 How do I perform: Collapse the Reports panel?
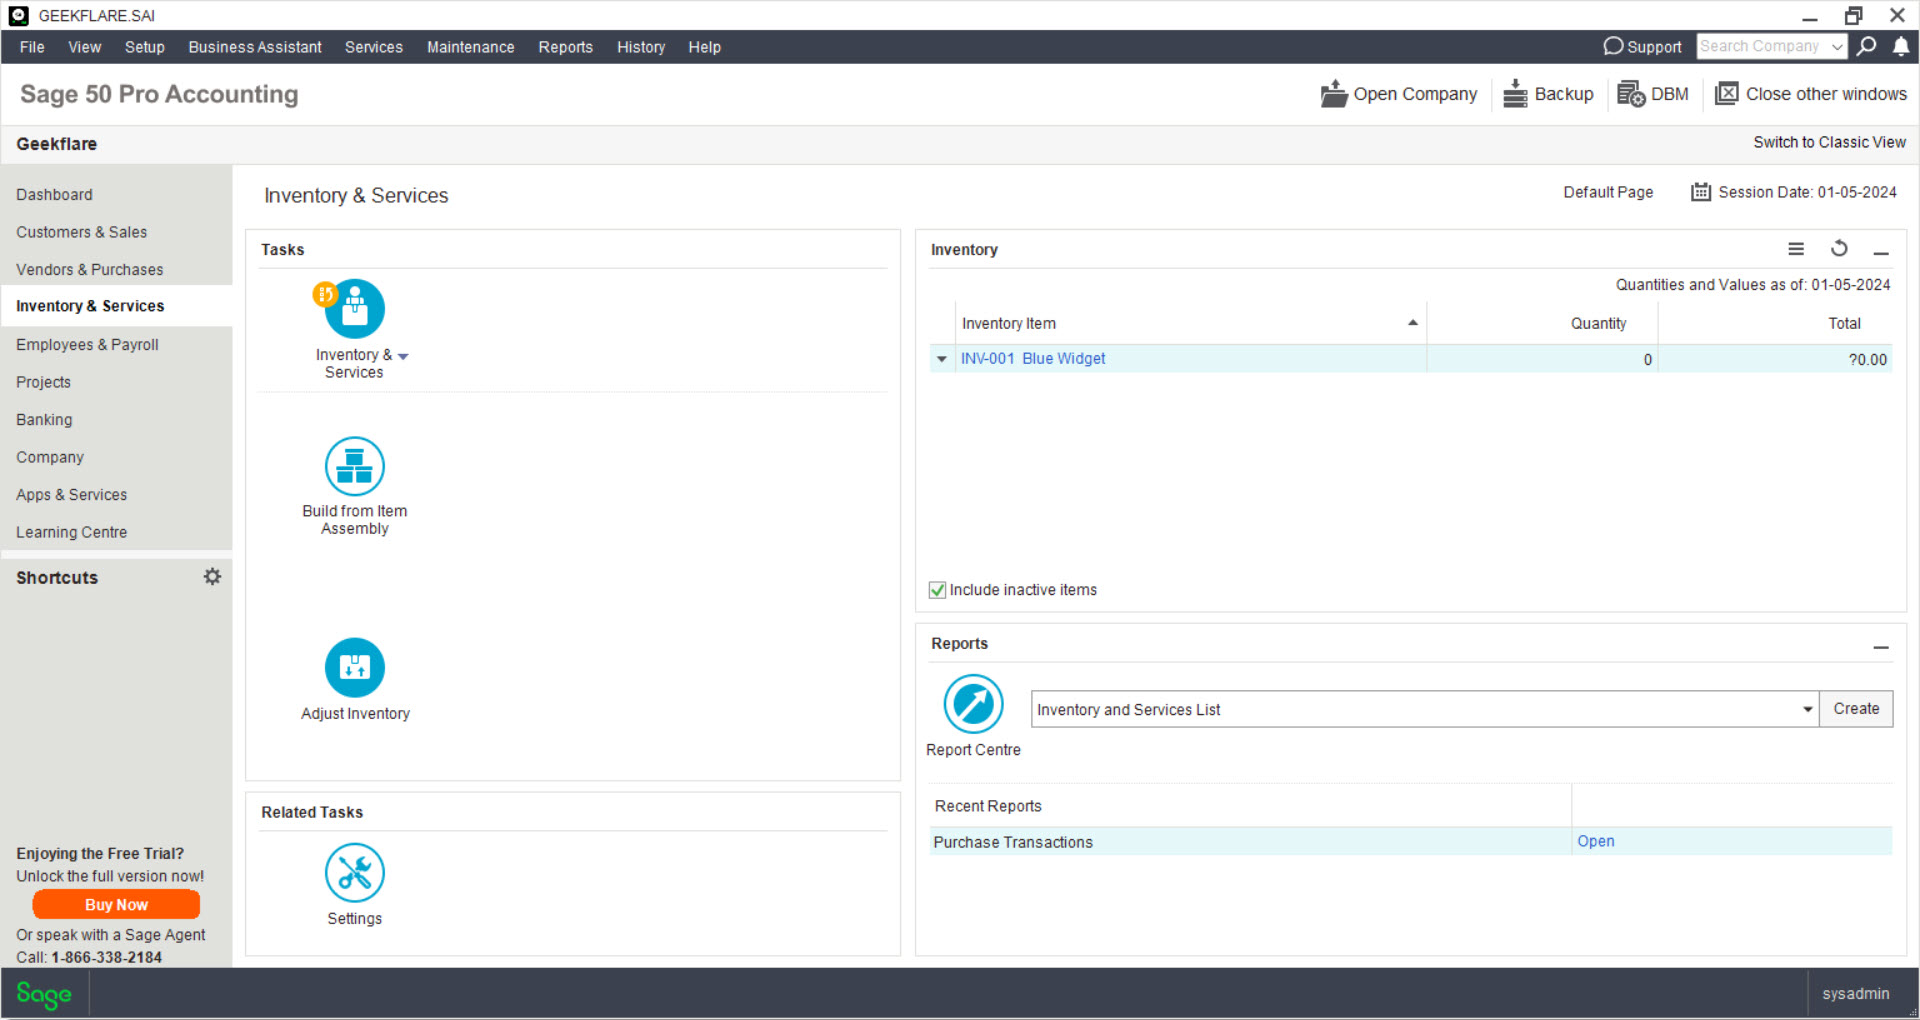[x=1881, y=647]
